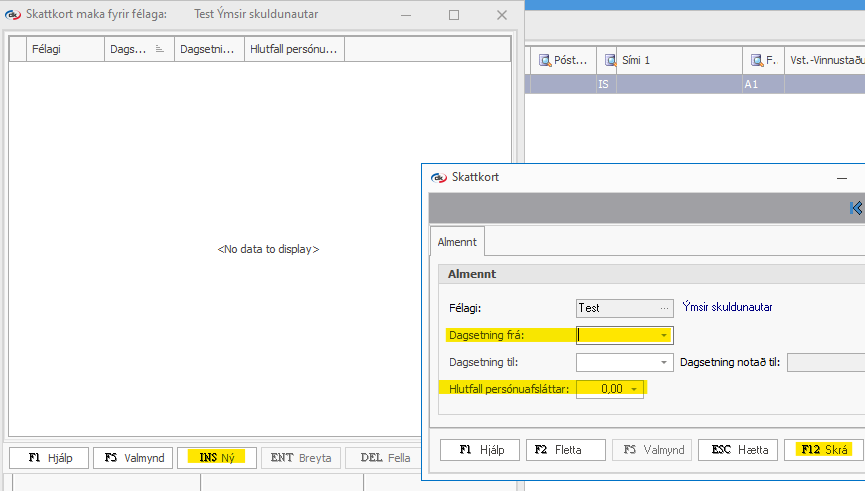
Task: Click the search icon in the Póst column header
Action: 545,61
